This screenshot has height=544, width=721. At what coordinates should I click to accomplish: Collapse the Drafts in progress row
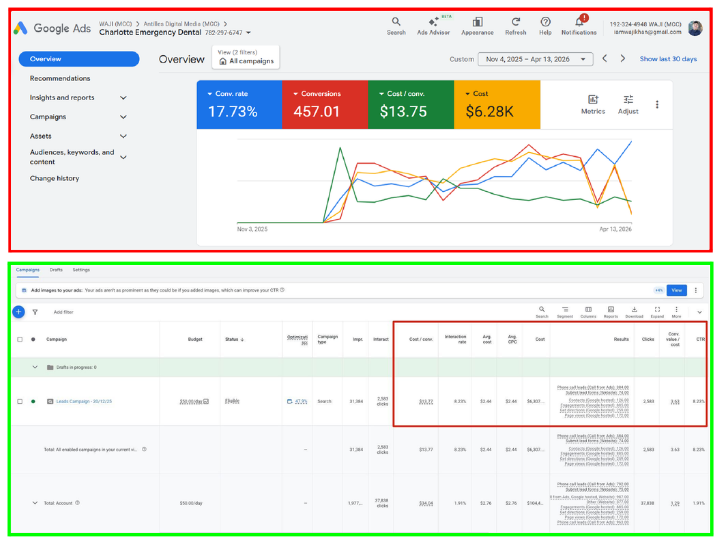pos(35,367)
